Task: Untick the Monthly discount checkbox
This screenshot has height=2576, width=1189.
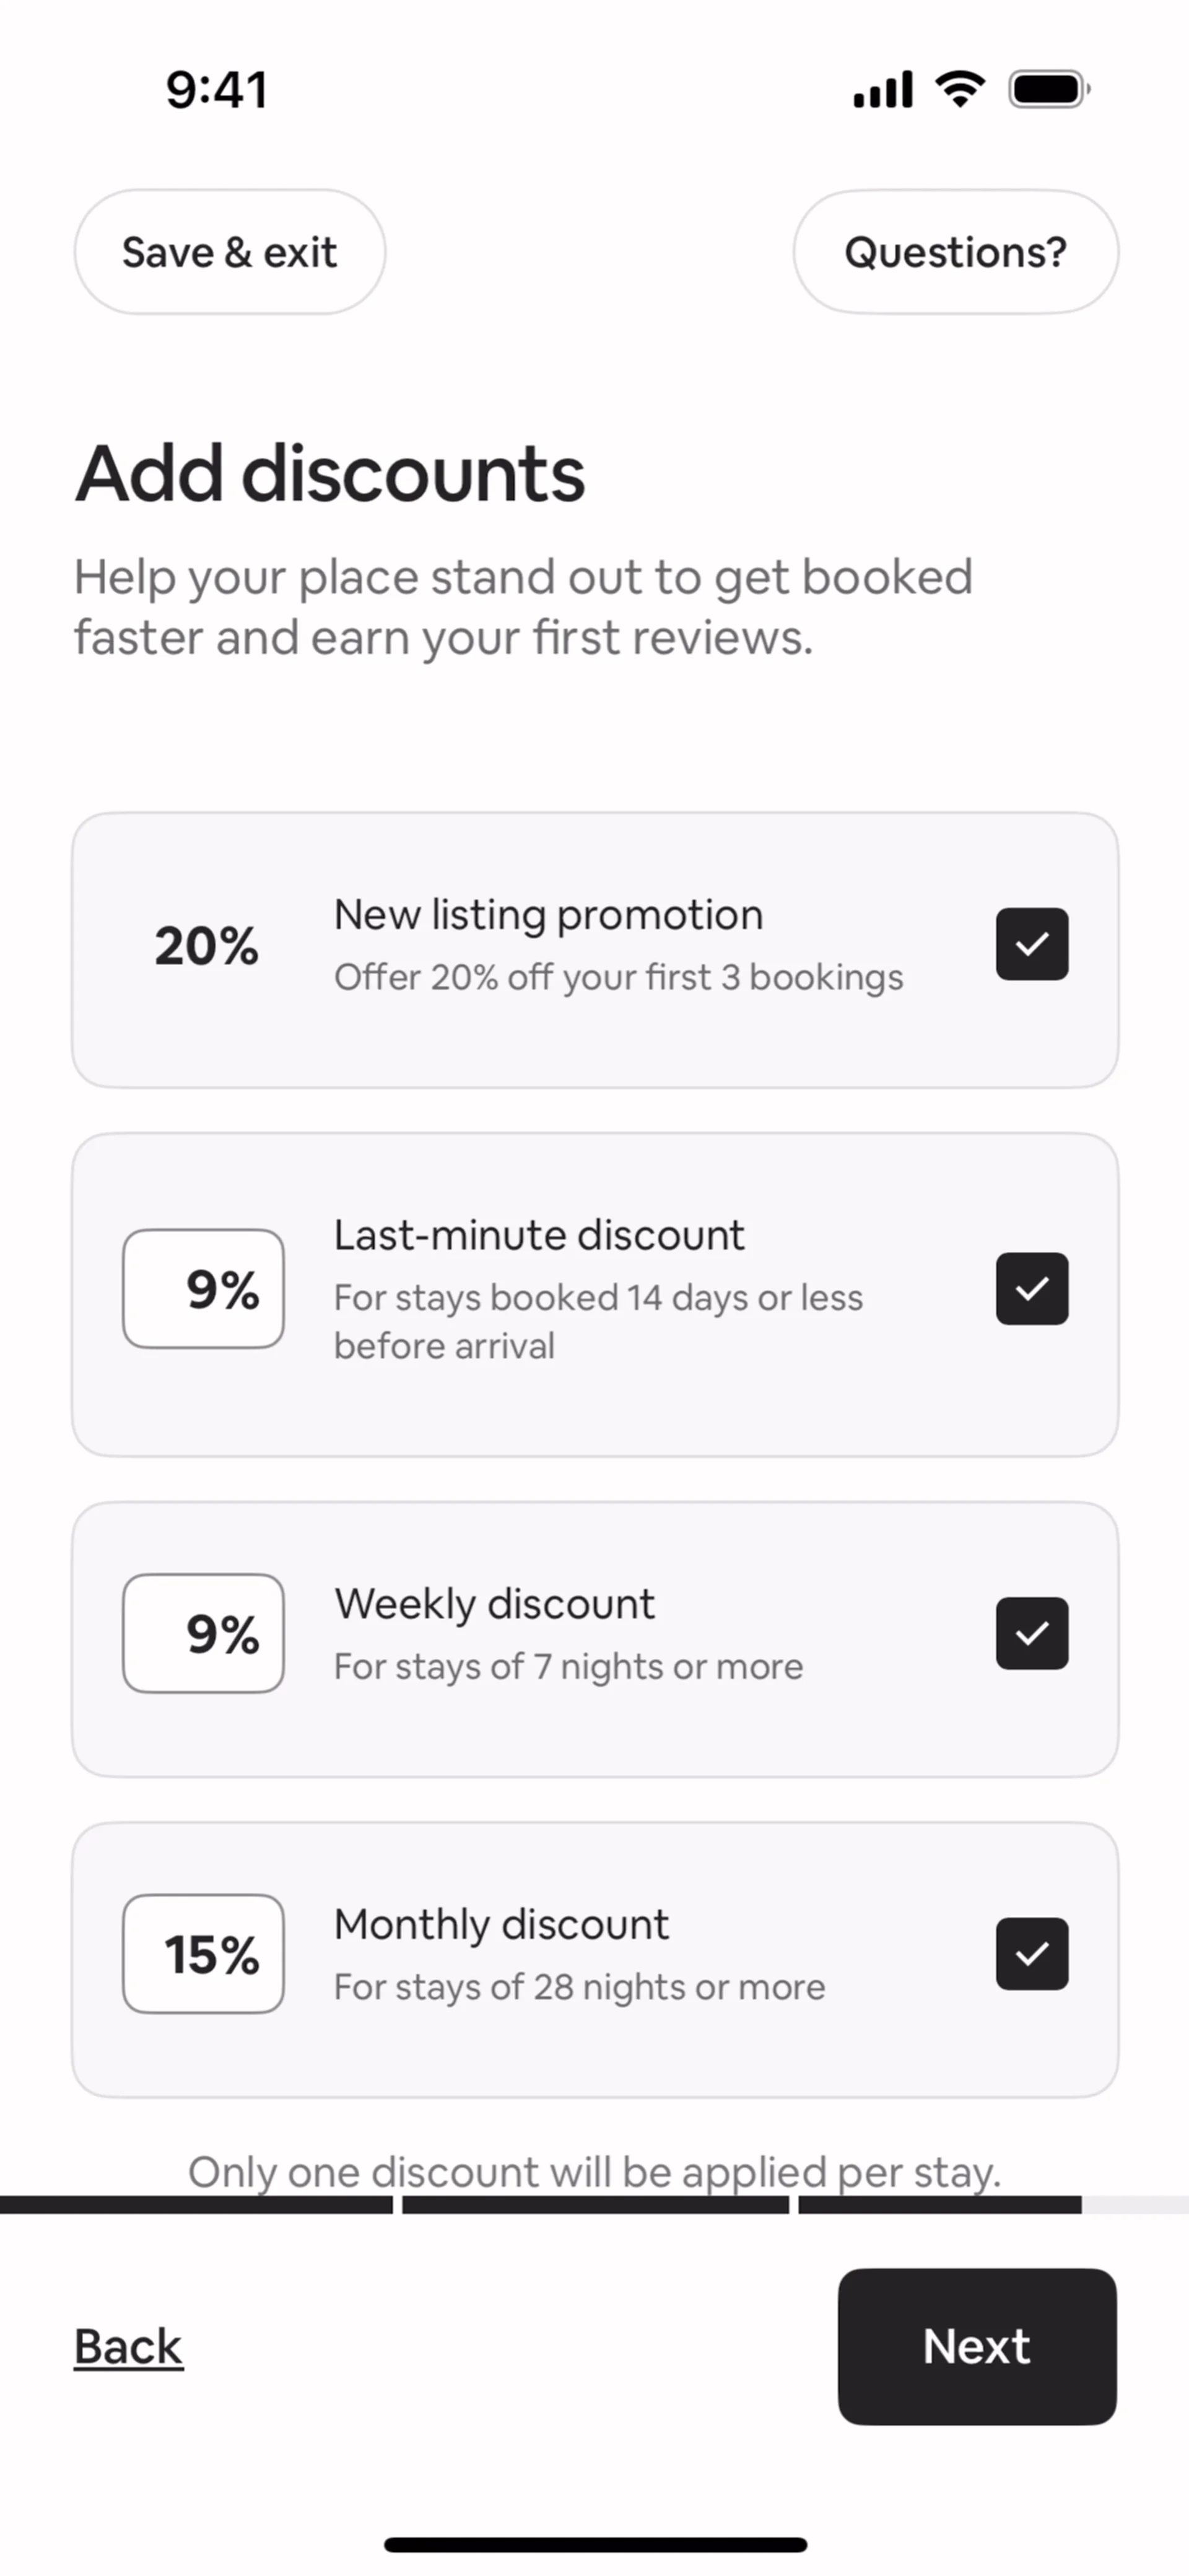Action: click(1031, 1953)
